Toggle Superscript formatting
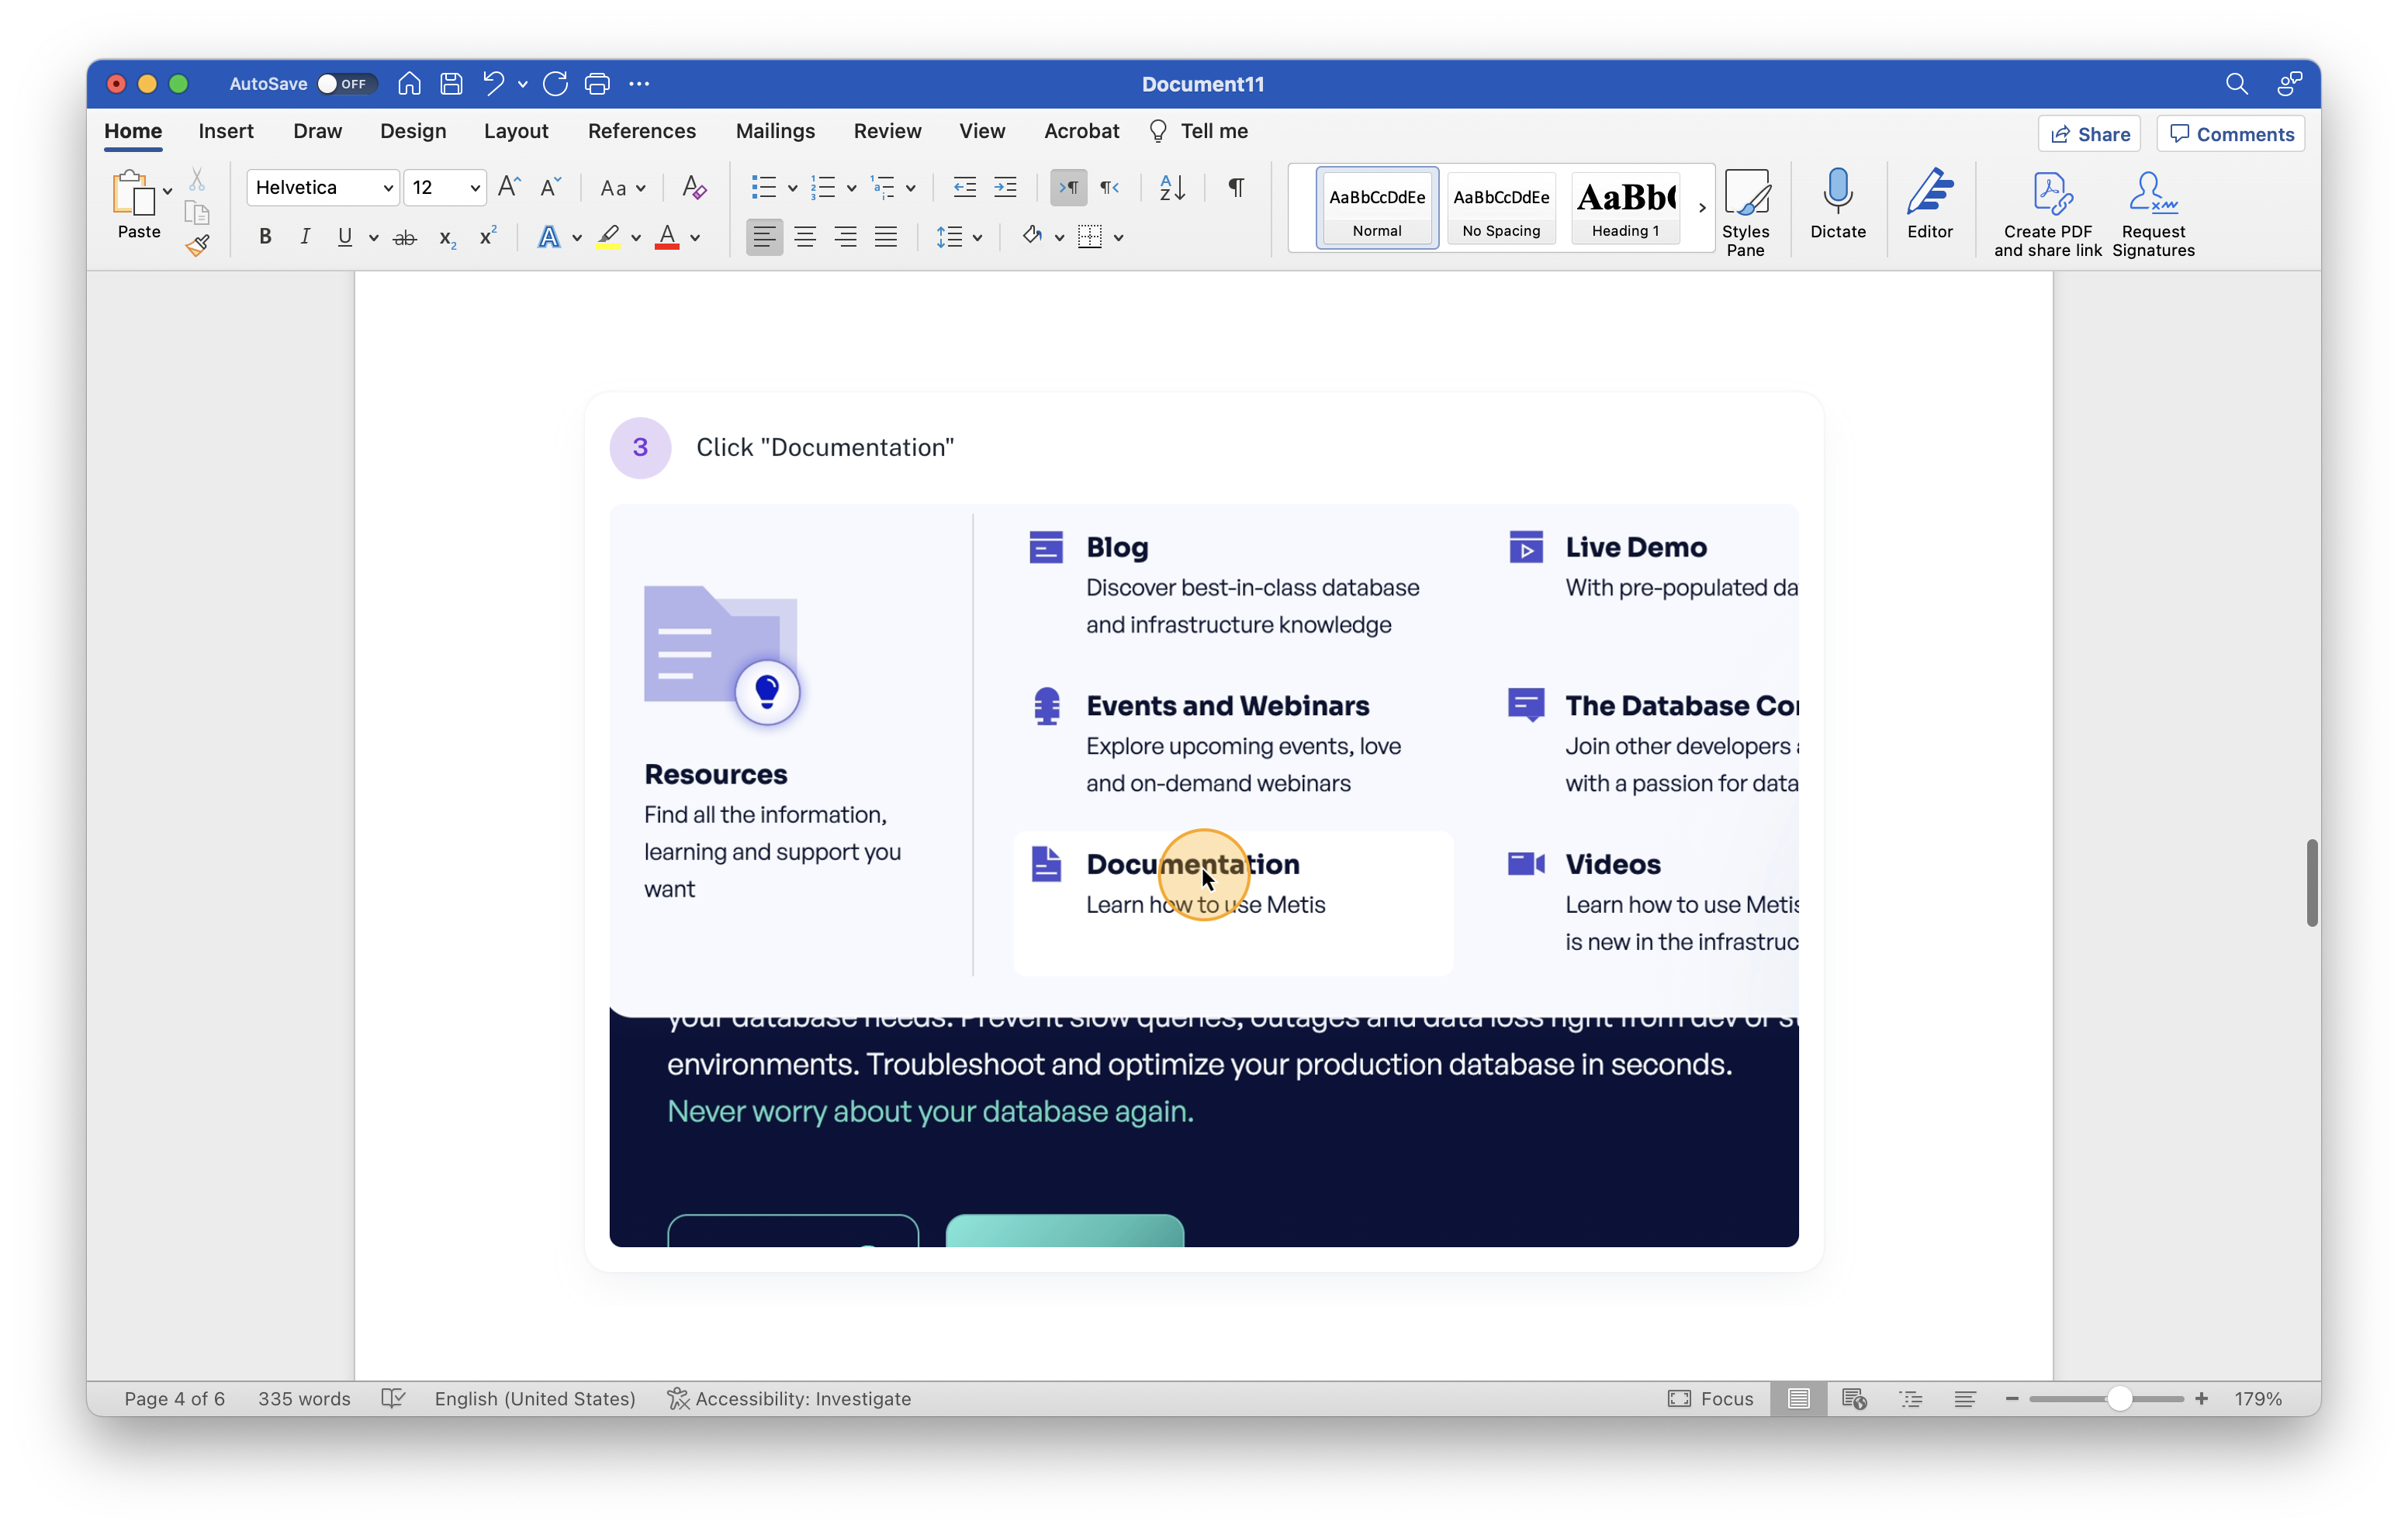Viewport: 2408px width, 1531px height. coord(487,237)
